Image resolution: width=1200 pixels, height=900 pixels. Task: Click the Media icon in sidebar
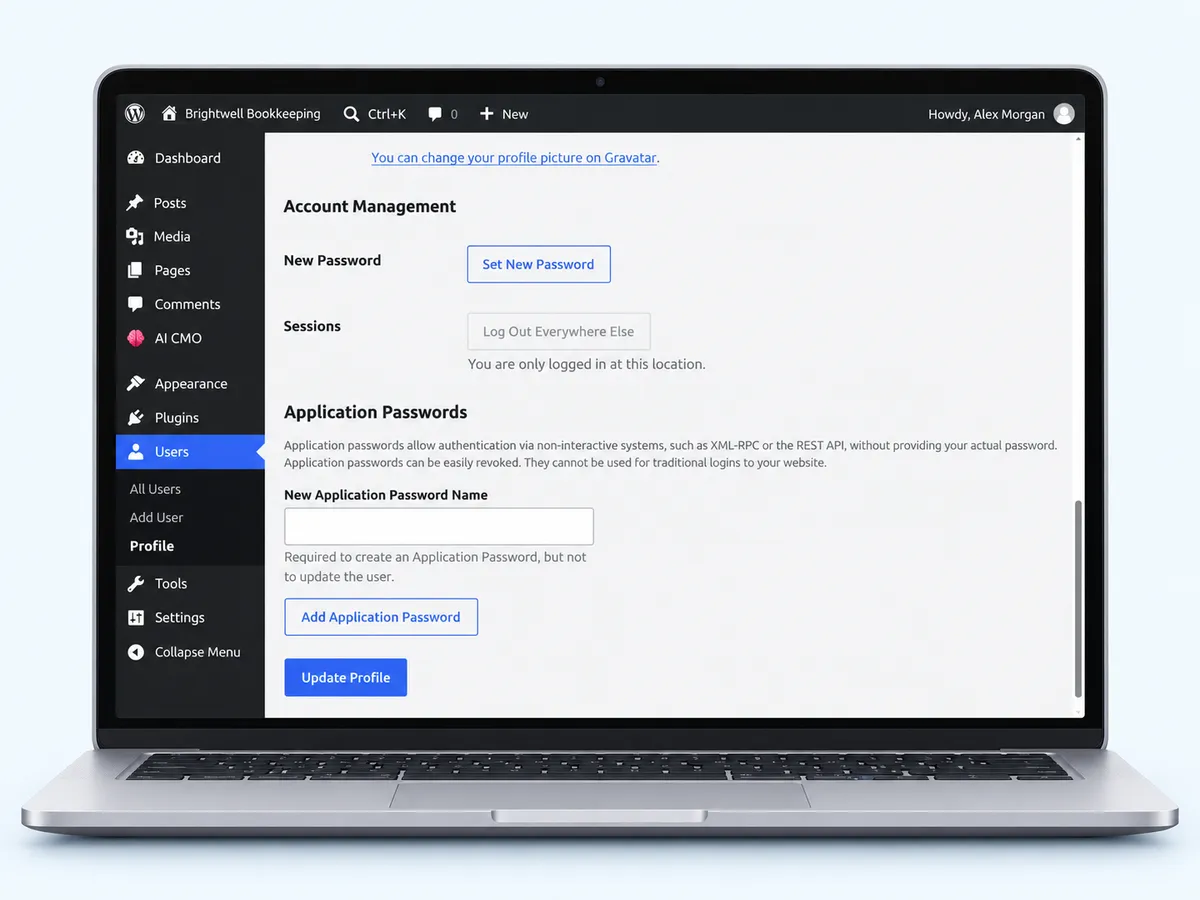pyautogui.click(x=135, y=237)
